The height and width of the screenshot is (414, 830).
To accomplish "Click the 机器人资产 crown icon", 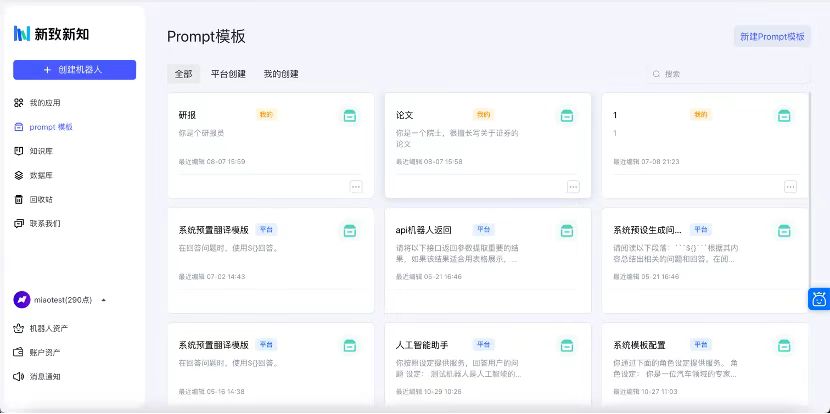I will [x=19, y=328].
